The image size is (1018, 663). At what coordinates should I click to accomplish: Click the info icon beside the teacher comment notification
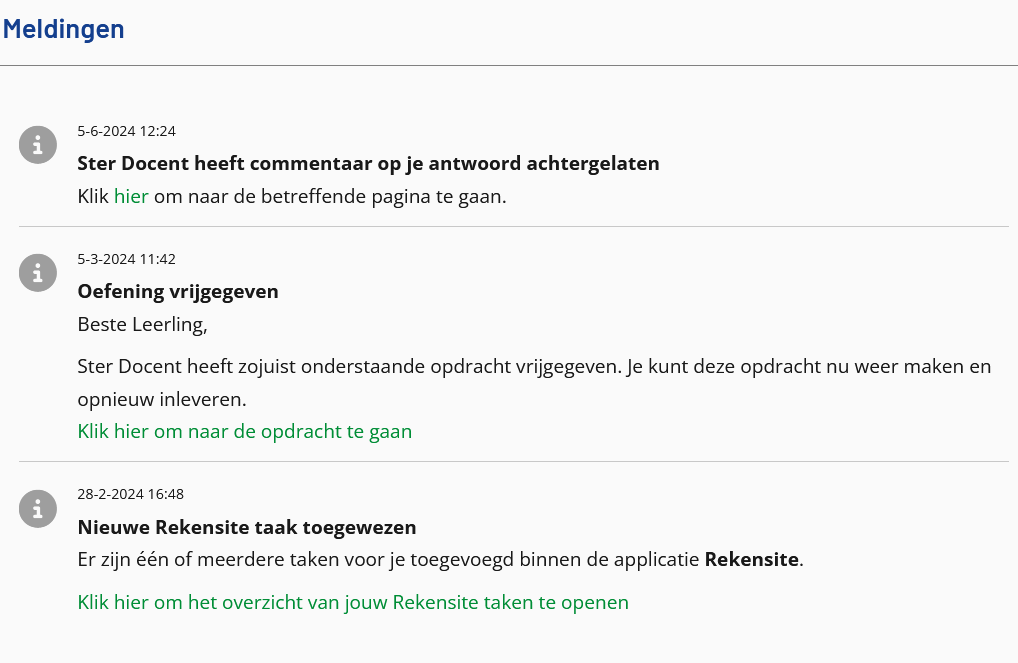point(38,144)
